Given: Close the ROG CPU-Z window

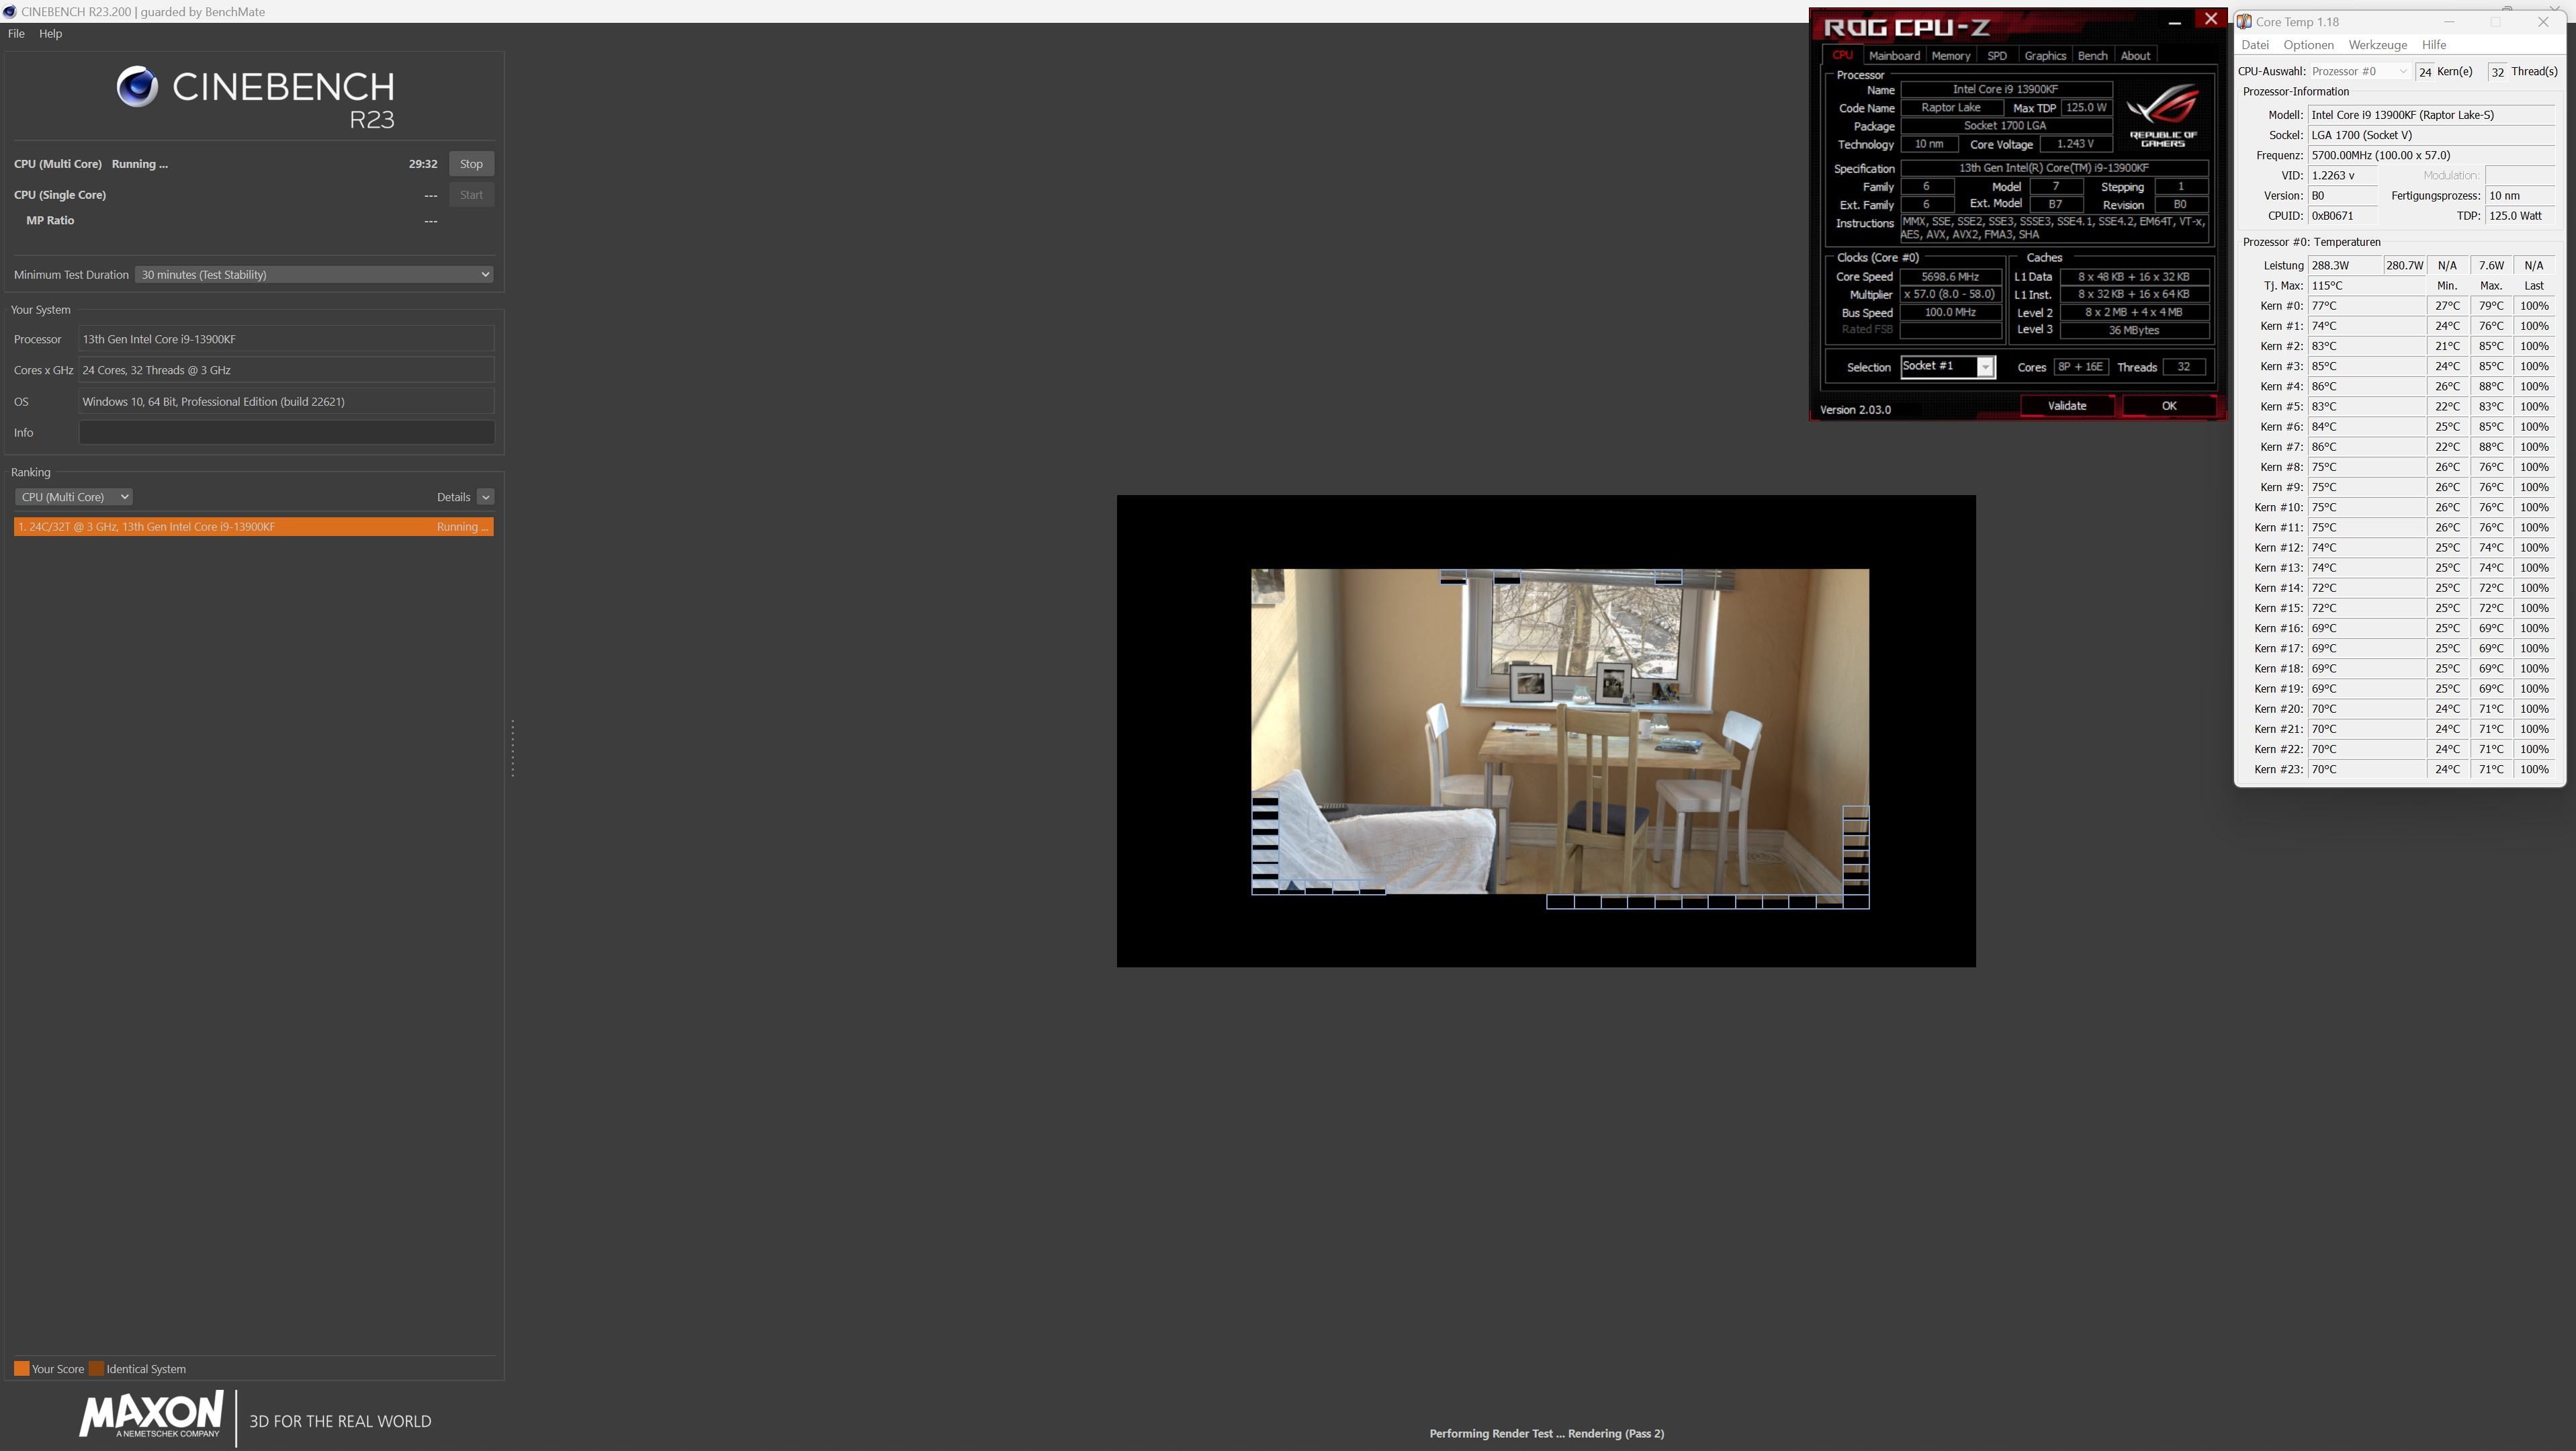Looking at the screenshot, I should pyautogui.click(x=2211, y=19).
